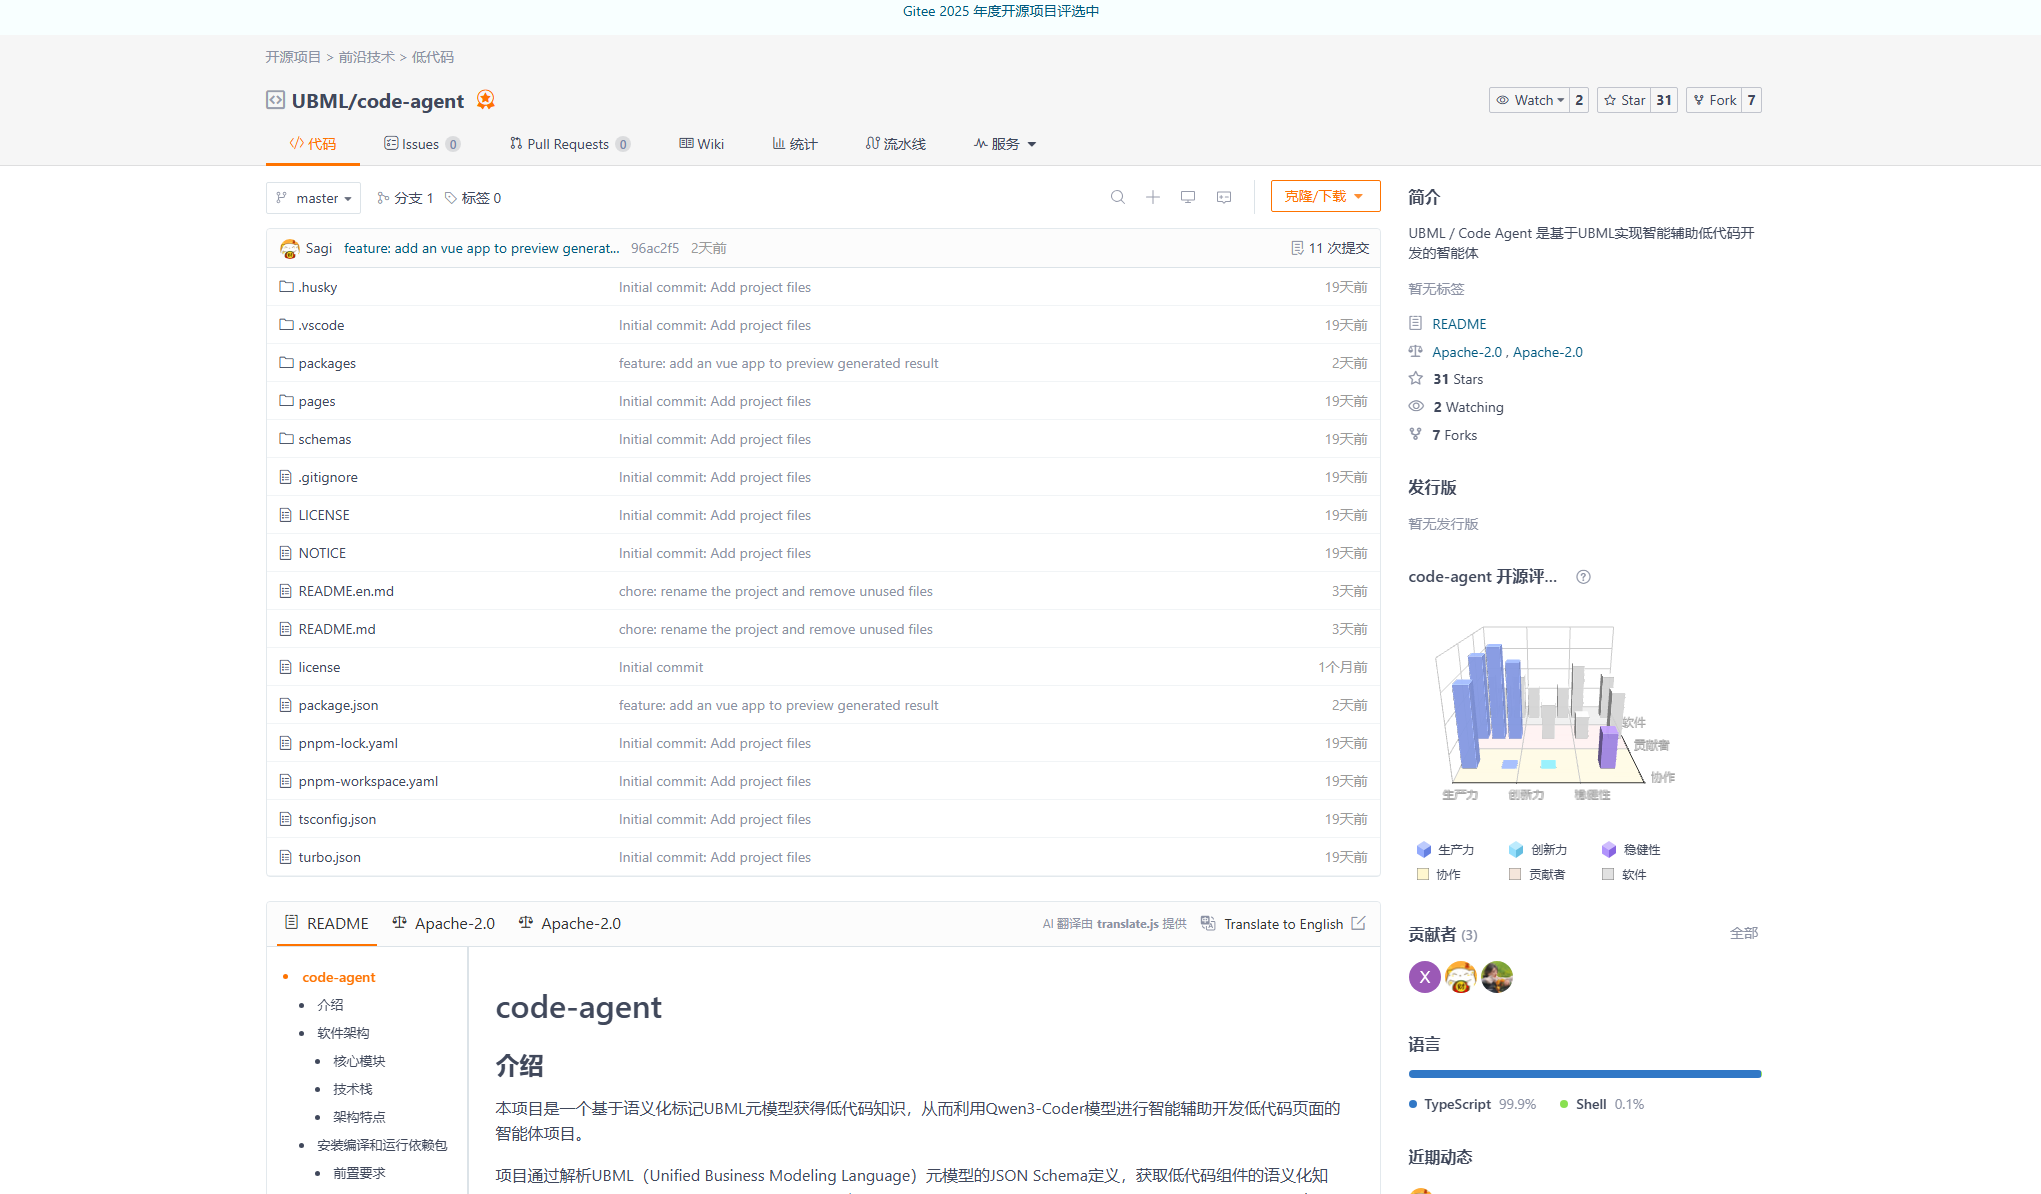Open the master branch dropdown

(314, 198)
